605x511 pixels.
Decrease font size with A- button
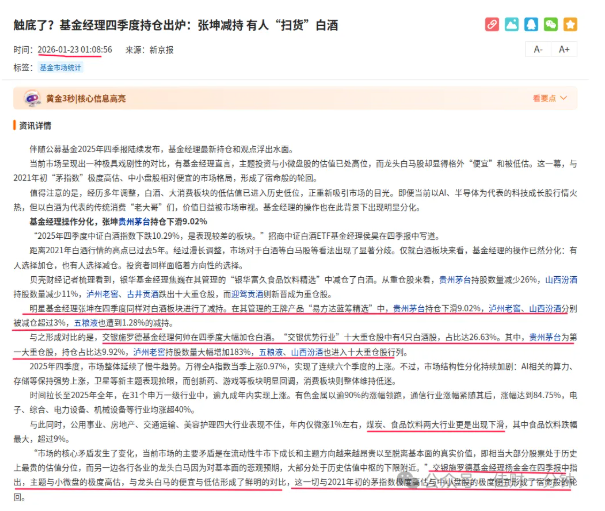click(x=538, y=49)
